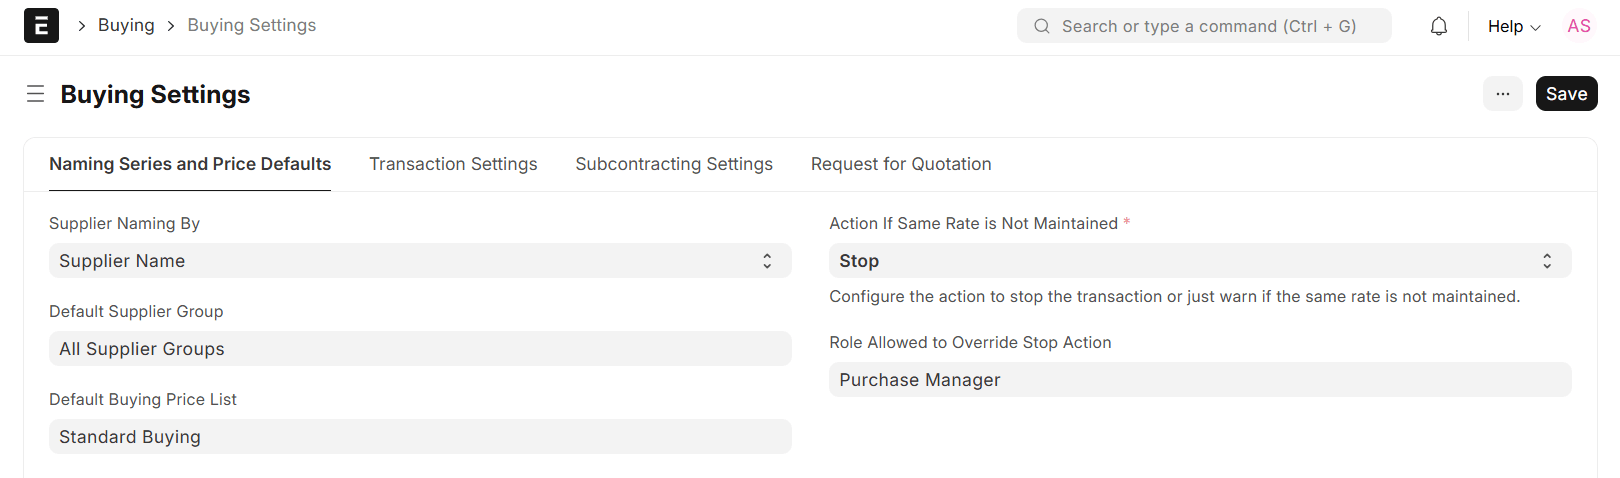
Task: Open the Subcontracting Settings tab
Action: 674,164
